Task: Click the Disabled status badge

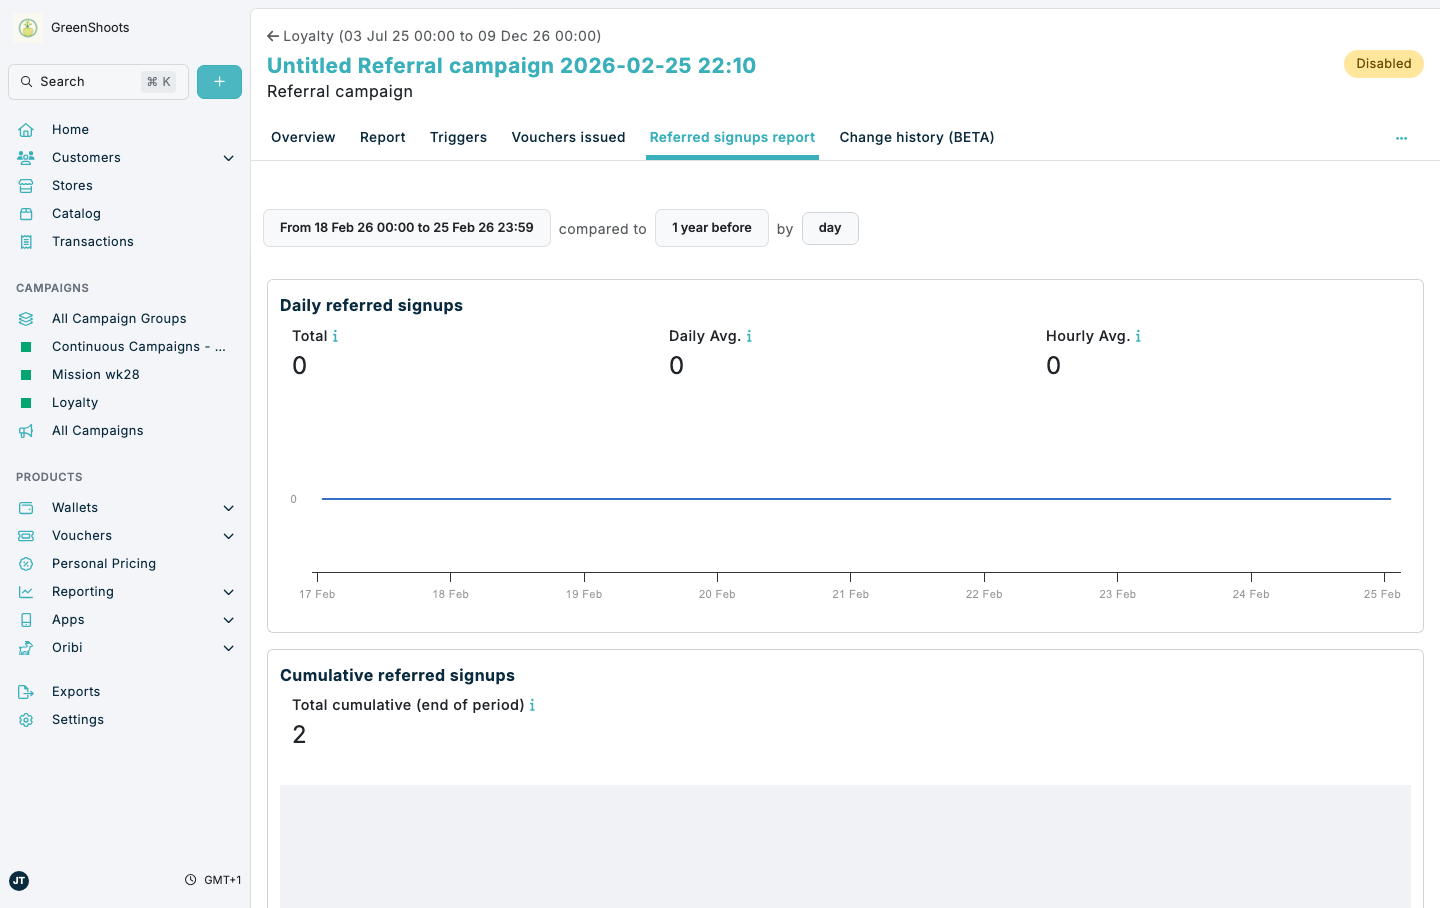Action: (1383, 63)
